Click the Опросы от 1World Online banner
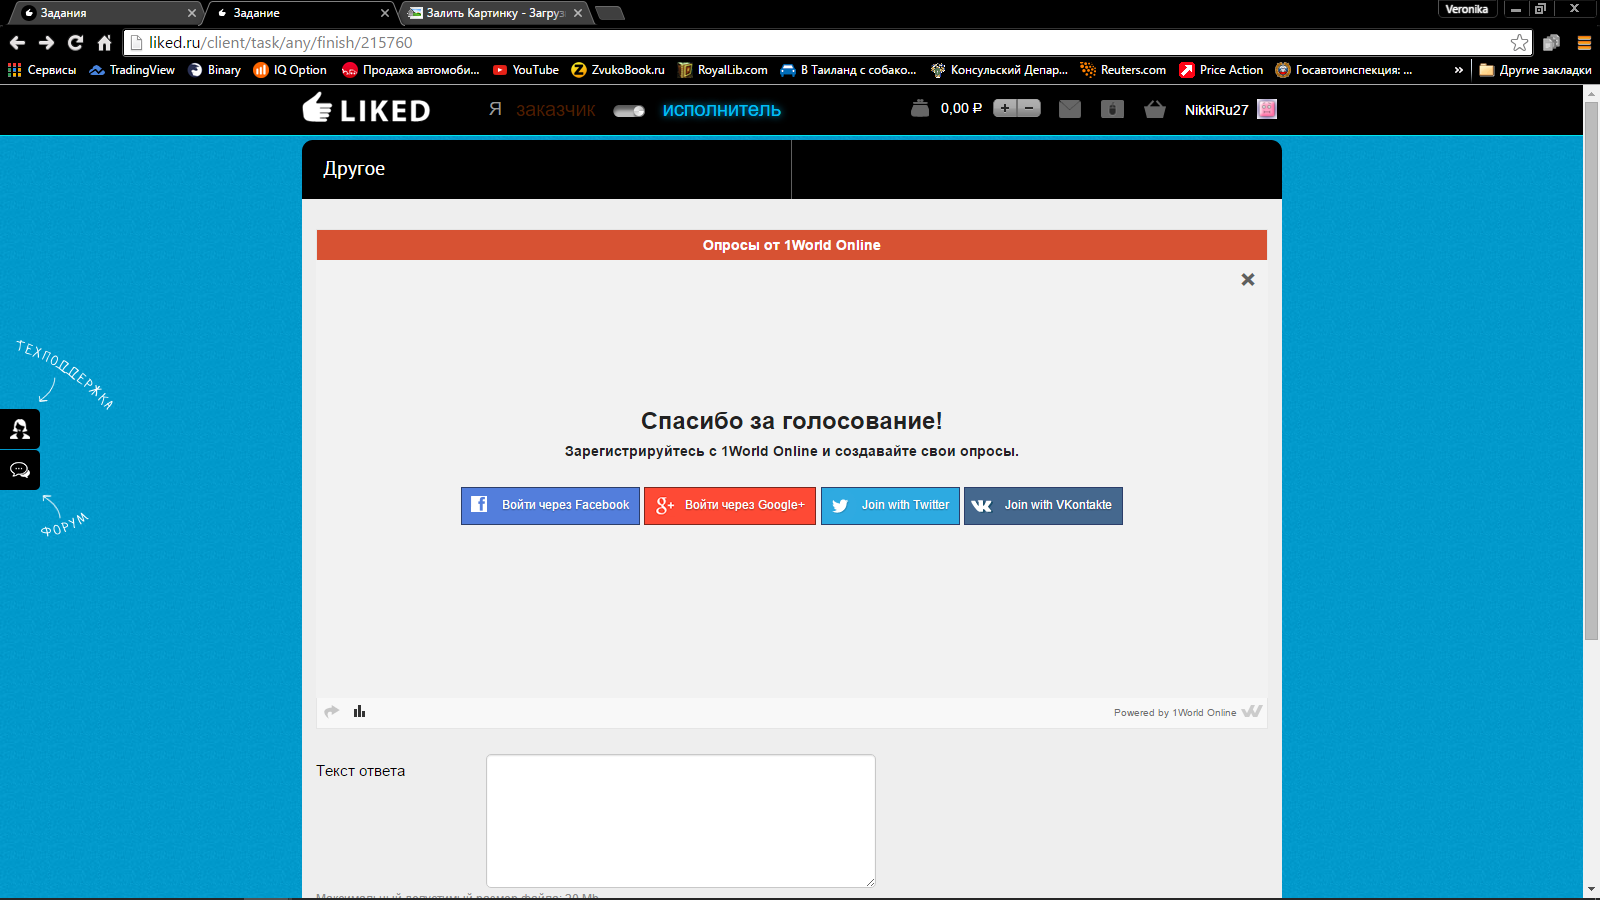1600x900 pixels. coord(792,245)
